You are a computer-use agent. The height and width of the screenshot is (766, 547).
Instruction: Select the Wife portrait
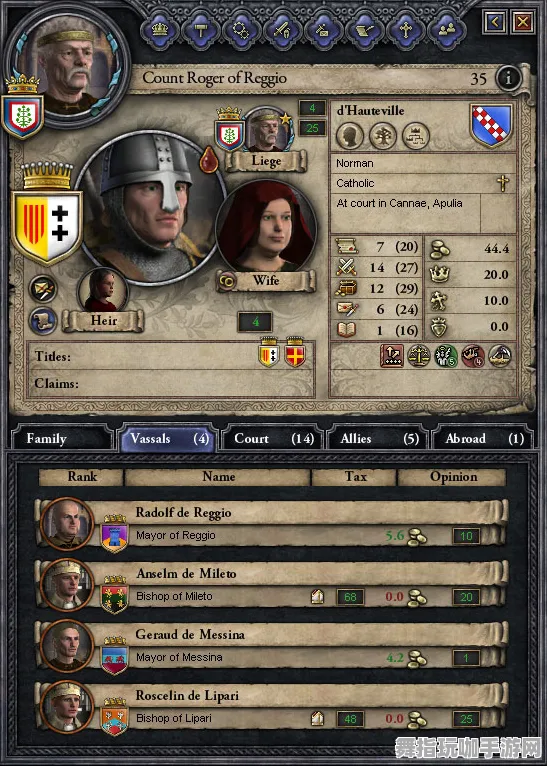click(266, 228)
